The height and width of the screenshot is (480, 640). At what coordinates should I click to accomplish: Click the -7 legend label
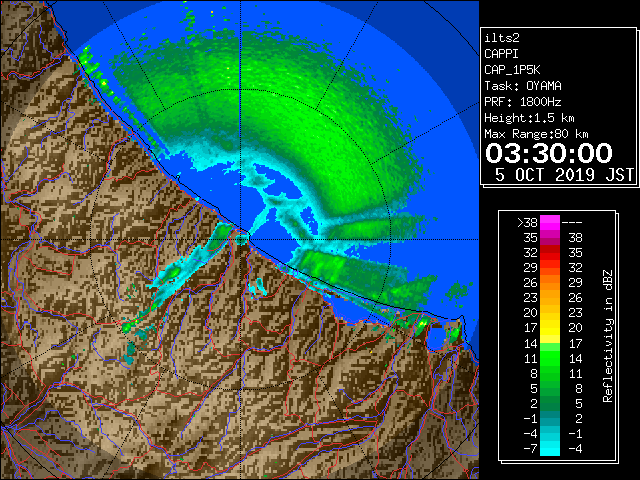coord(530,448)
